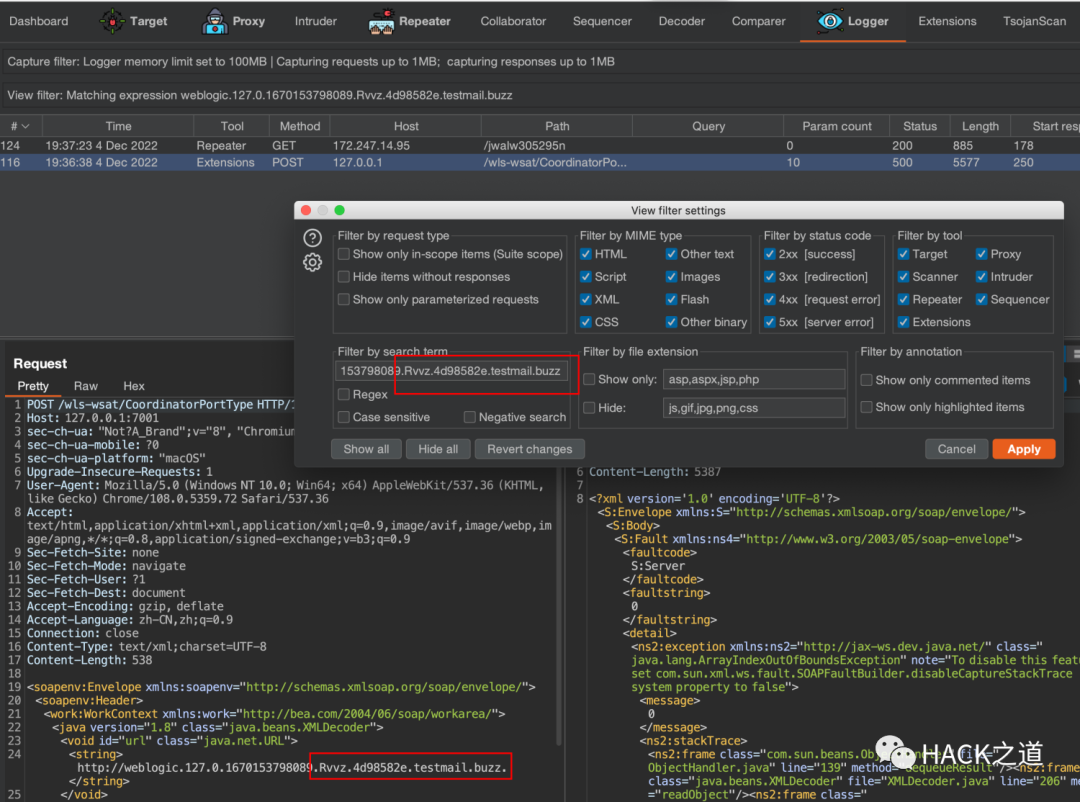The width and height of the screenshot is (1080, 802).
Task: Uncheck the Script MIME type
Action: (585, 277)
